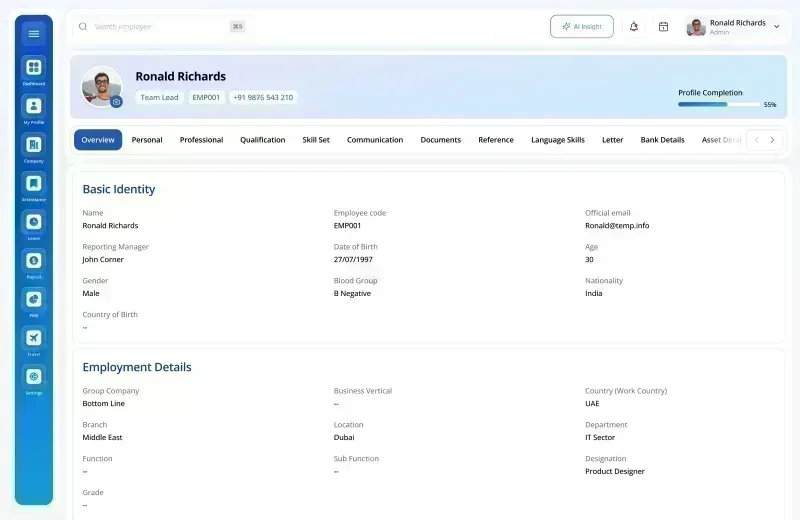Open the Travel airplane icon

point(34,338)
